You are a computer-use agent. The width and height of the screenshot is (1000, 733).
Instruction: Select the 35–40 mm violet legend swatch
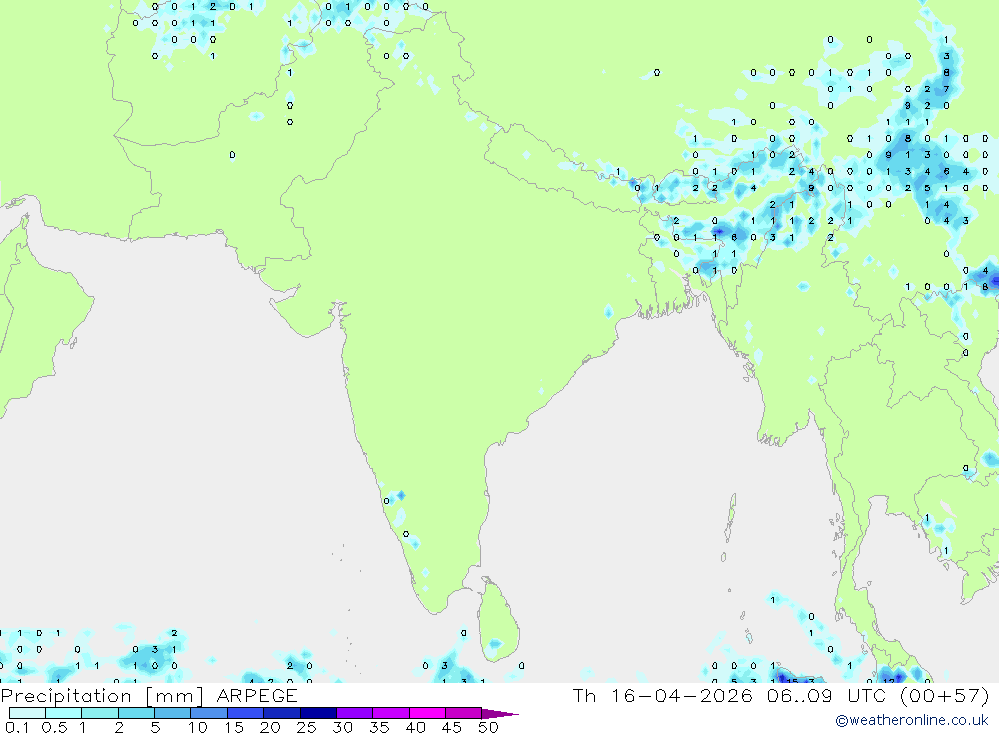[391, 713]
